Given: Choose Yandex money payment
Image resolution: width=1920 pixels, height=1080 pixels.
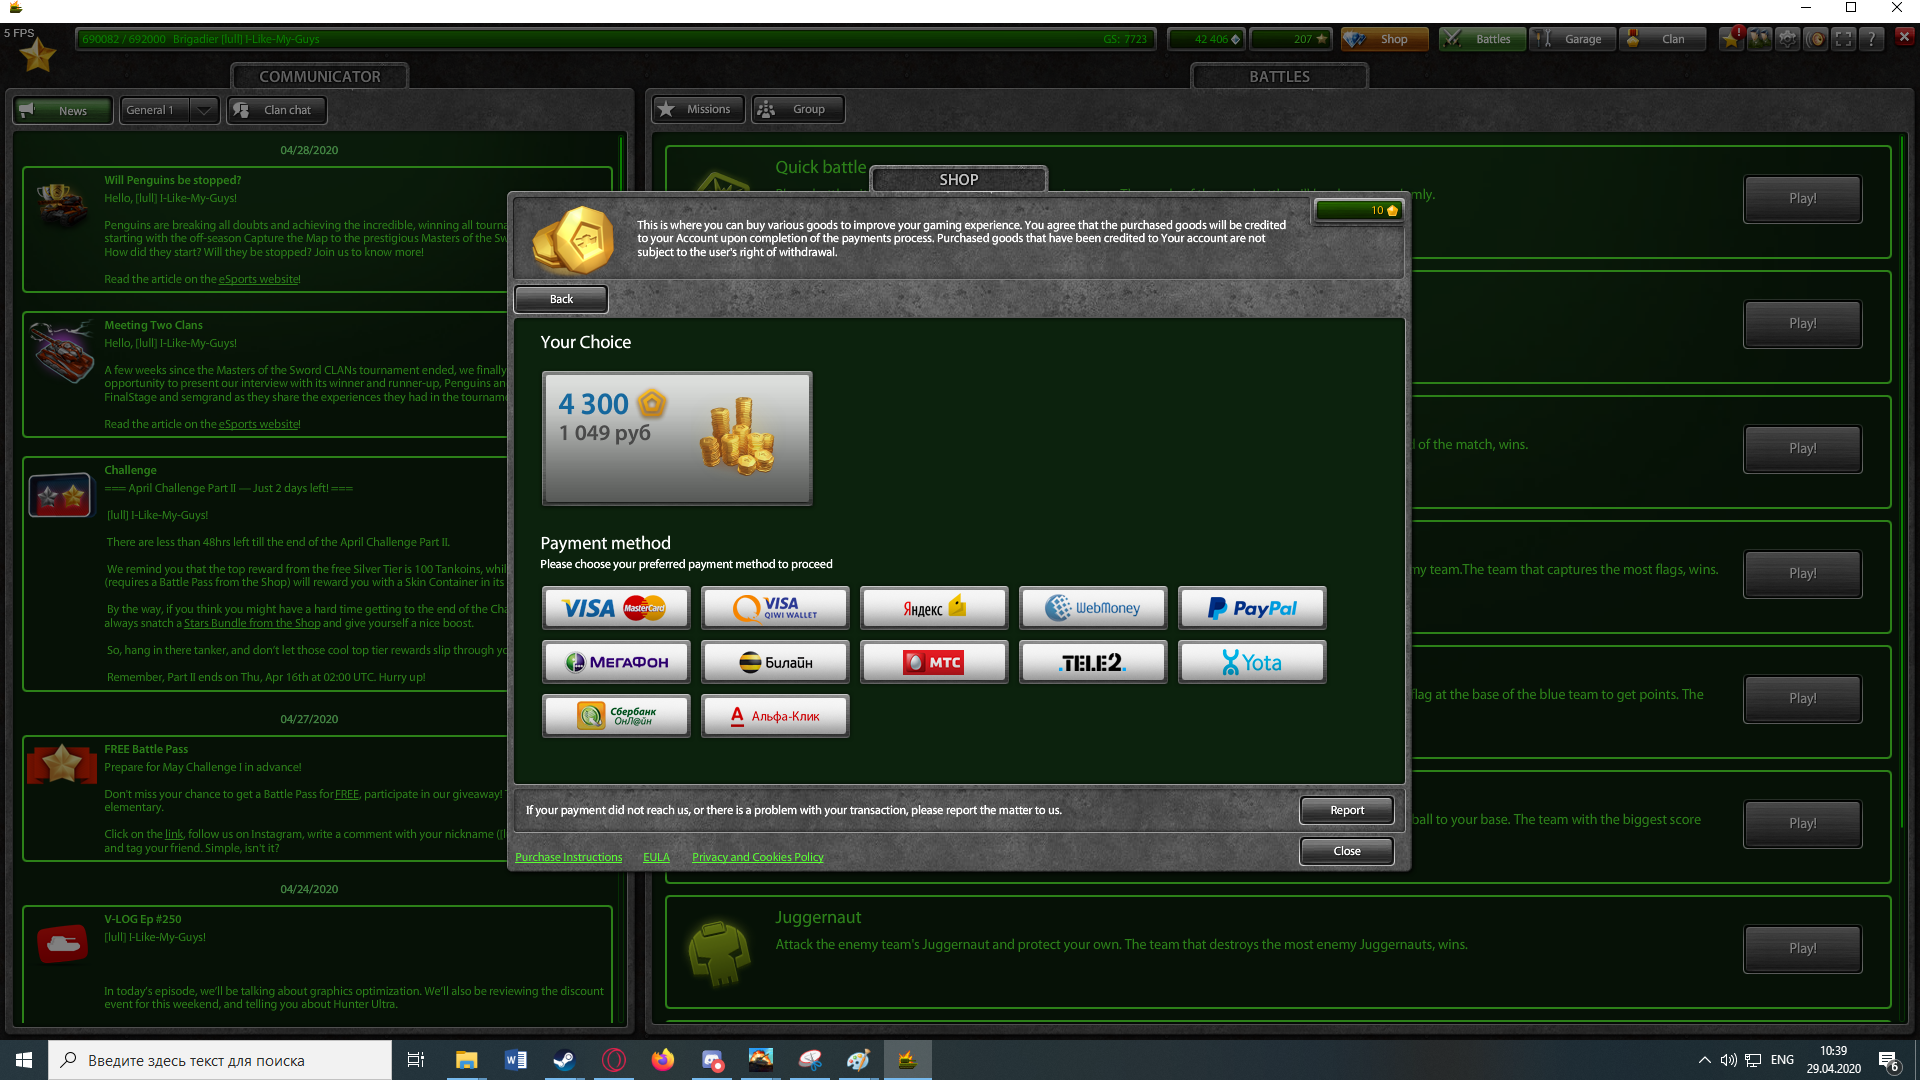Looking at the screenshot, I should pos(934,608).
